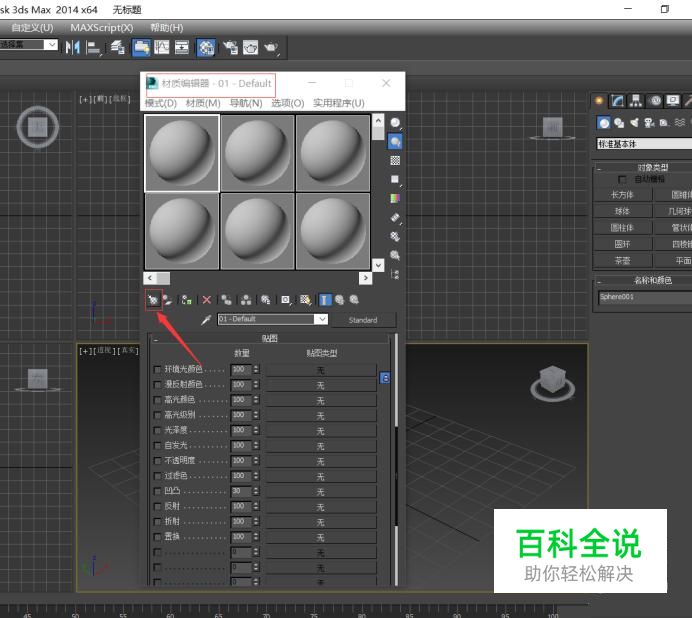Click the Get Material icon
692x618 pixels.
click(153, 299)
